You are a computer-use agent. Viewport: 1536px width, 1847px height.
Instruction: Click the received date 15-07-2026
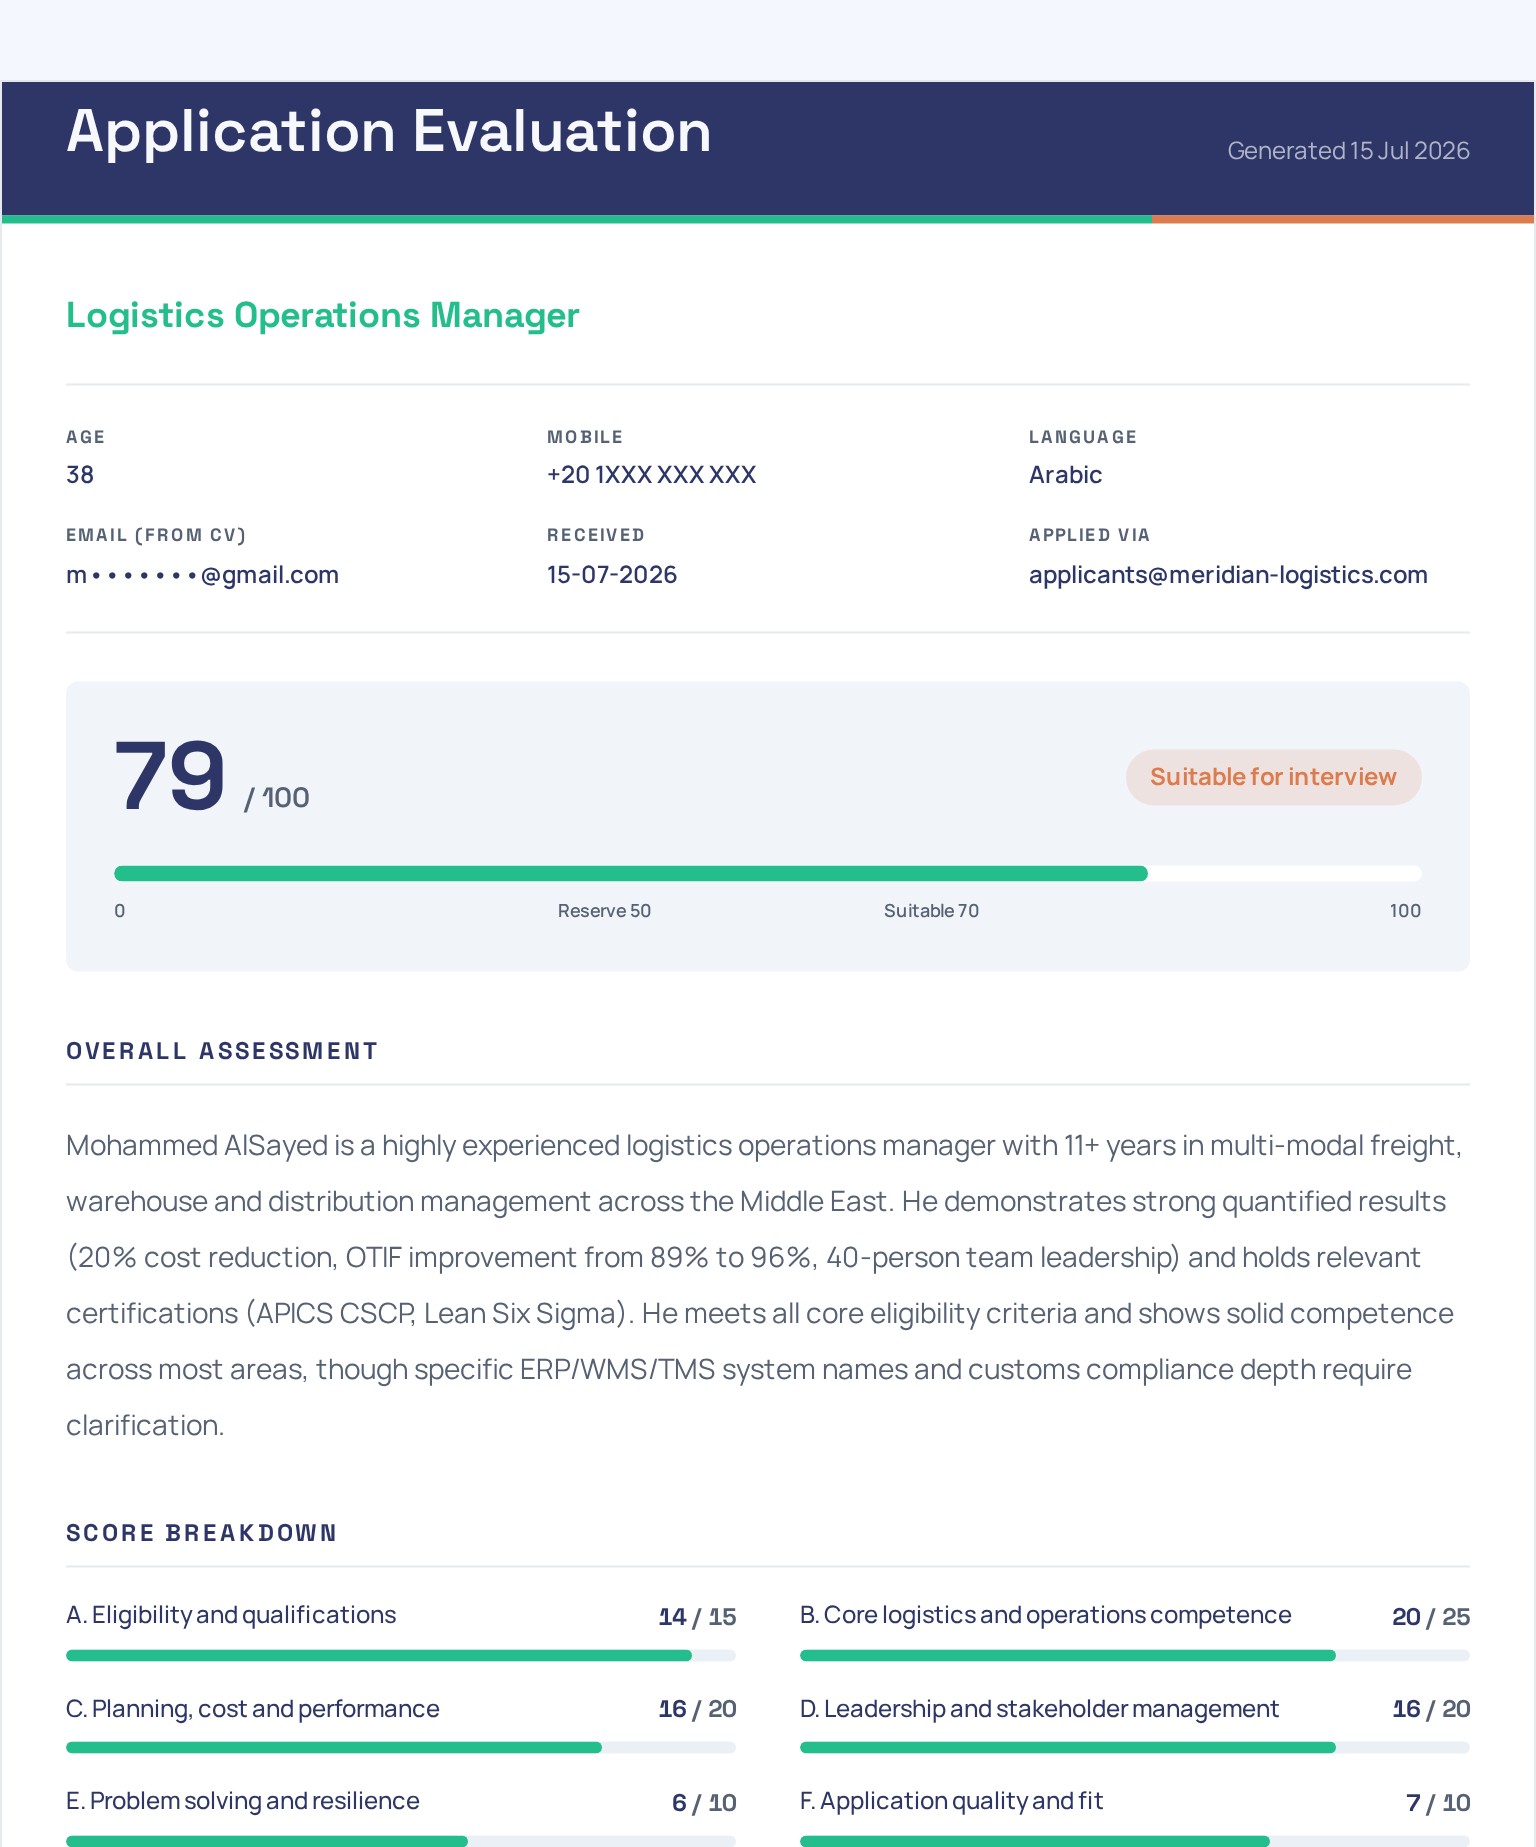tap(612, 575)
